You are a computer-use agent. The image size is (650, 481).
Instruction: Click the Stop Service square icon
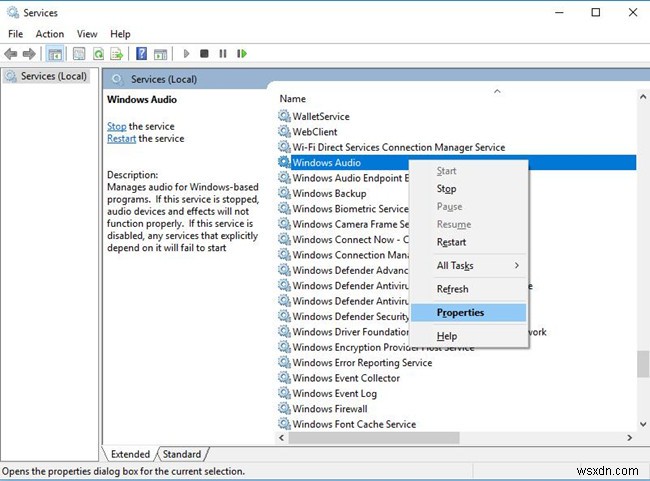[204, 53]
